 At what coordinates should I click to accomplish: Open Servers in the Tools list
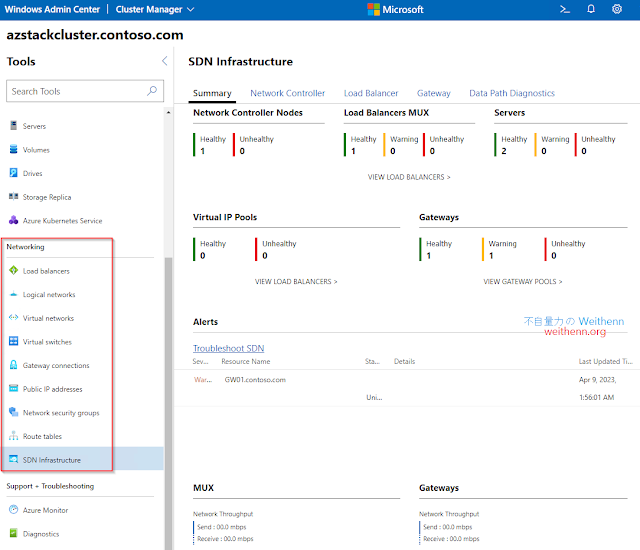point(34,126)
